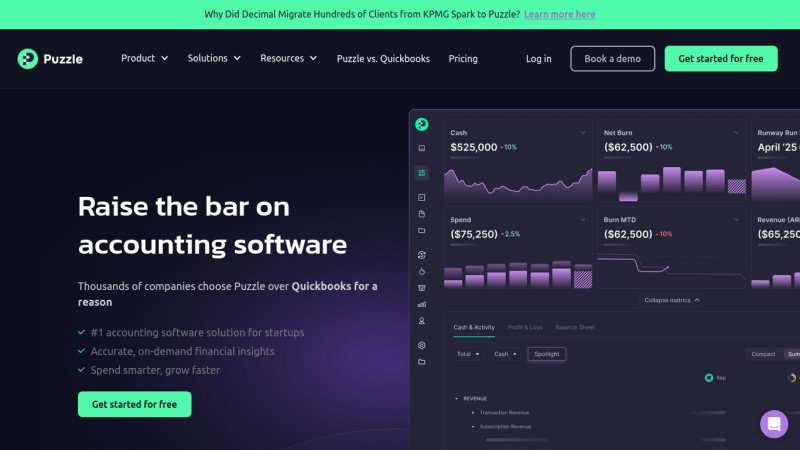Collapse the REVENUE row
Screen dimensions: 800x450
click(457, 398)
